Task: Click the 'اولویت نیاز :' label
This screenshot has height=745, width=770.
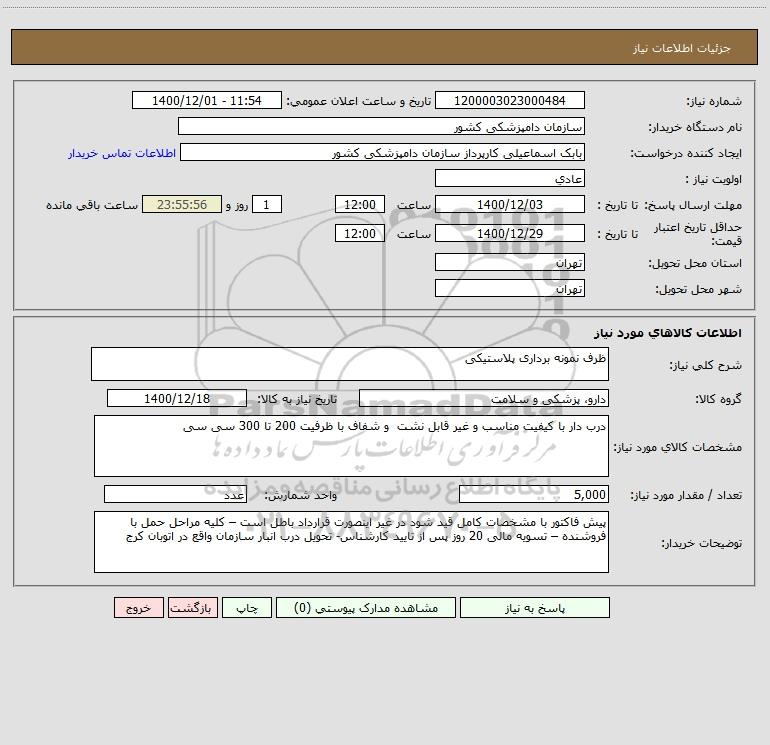Action: tap(714, 179)
